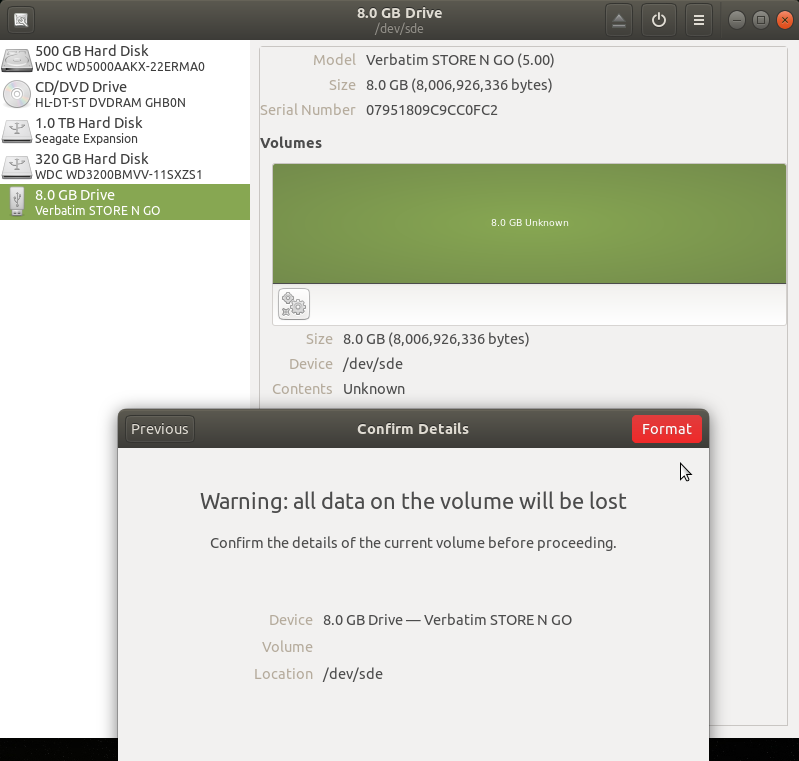Screen dimensions: 799x761
Task: Click the 500 GB hard disk icon
Action: (x=17, y=59)
